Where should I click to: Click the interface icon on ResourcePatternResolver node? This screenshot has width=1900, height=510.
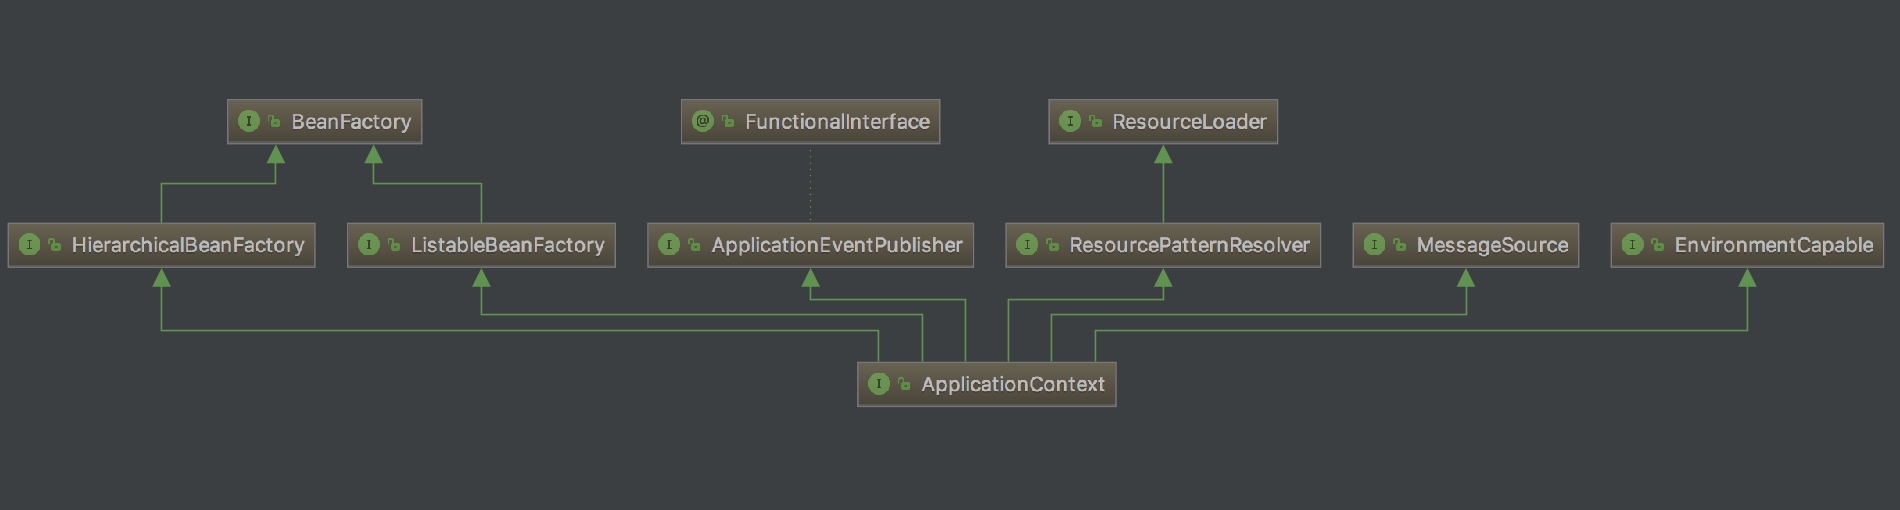point(1027,245)
